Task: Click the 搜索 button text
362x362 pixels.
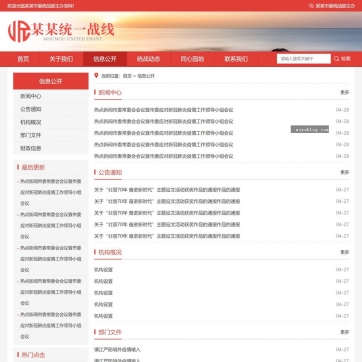Action: pyautogui.click(x=346, y=59)
